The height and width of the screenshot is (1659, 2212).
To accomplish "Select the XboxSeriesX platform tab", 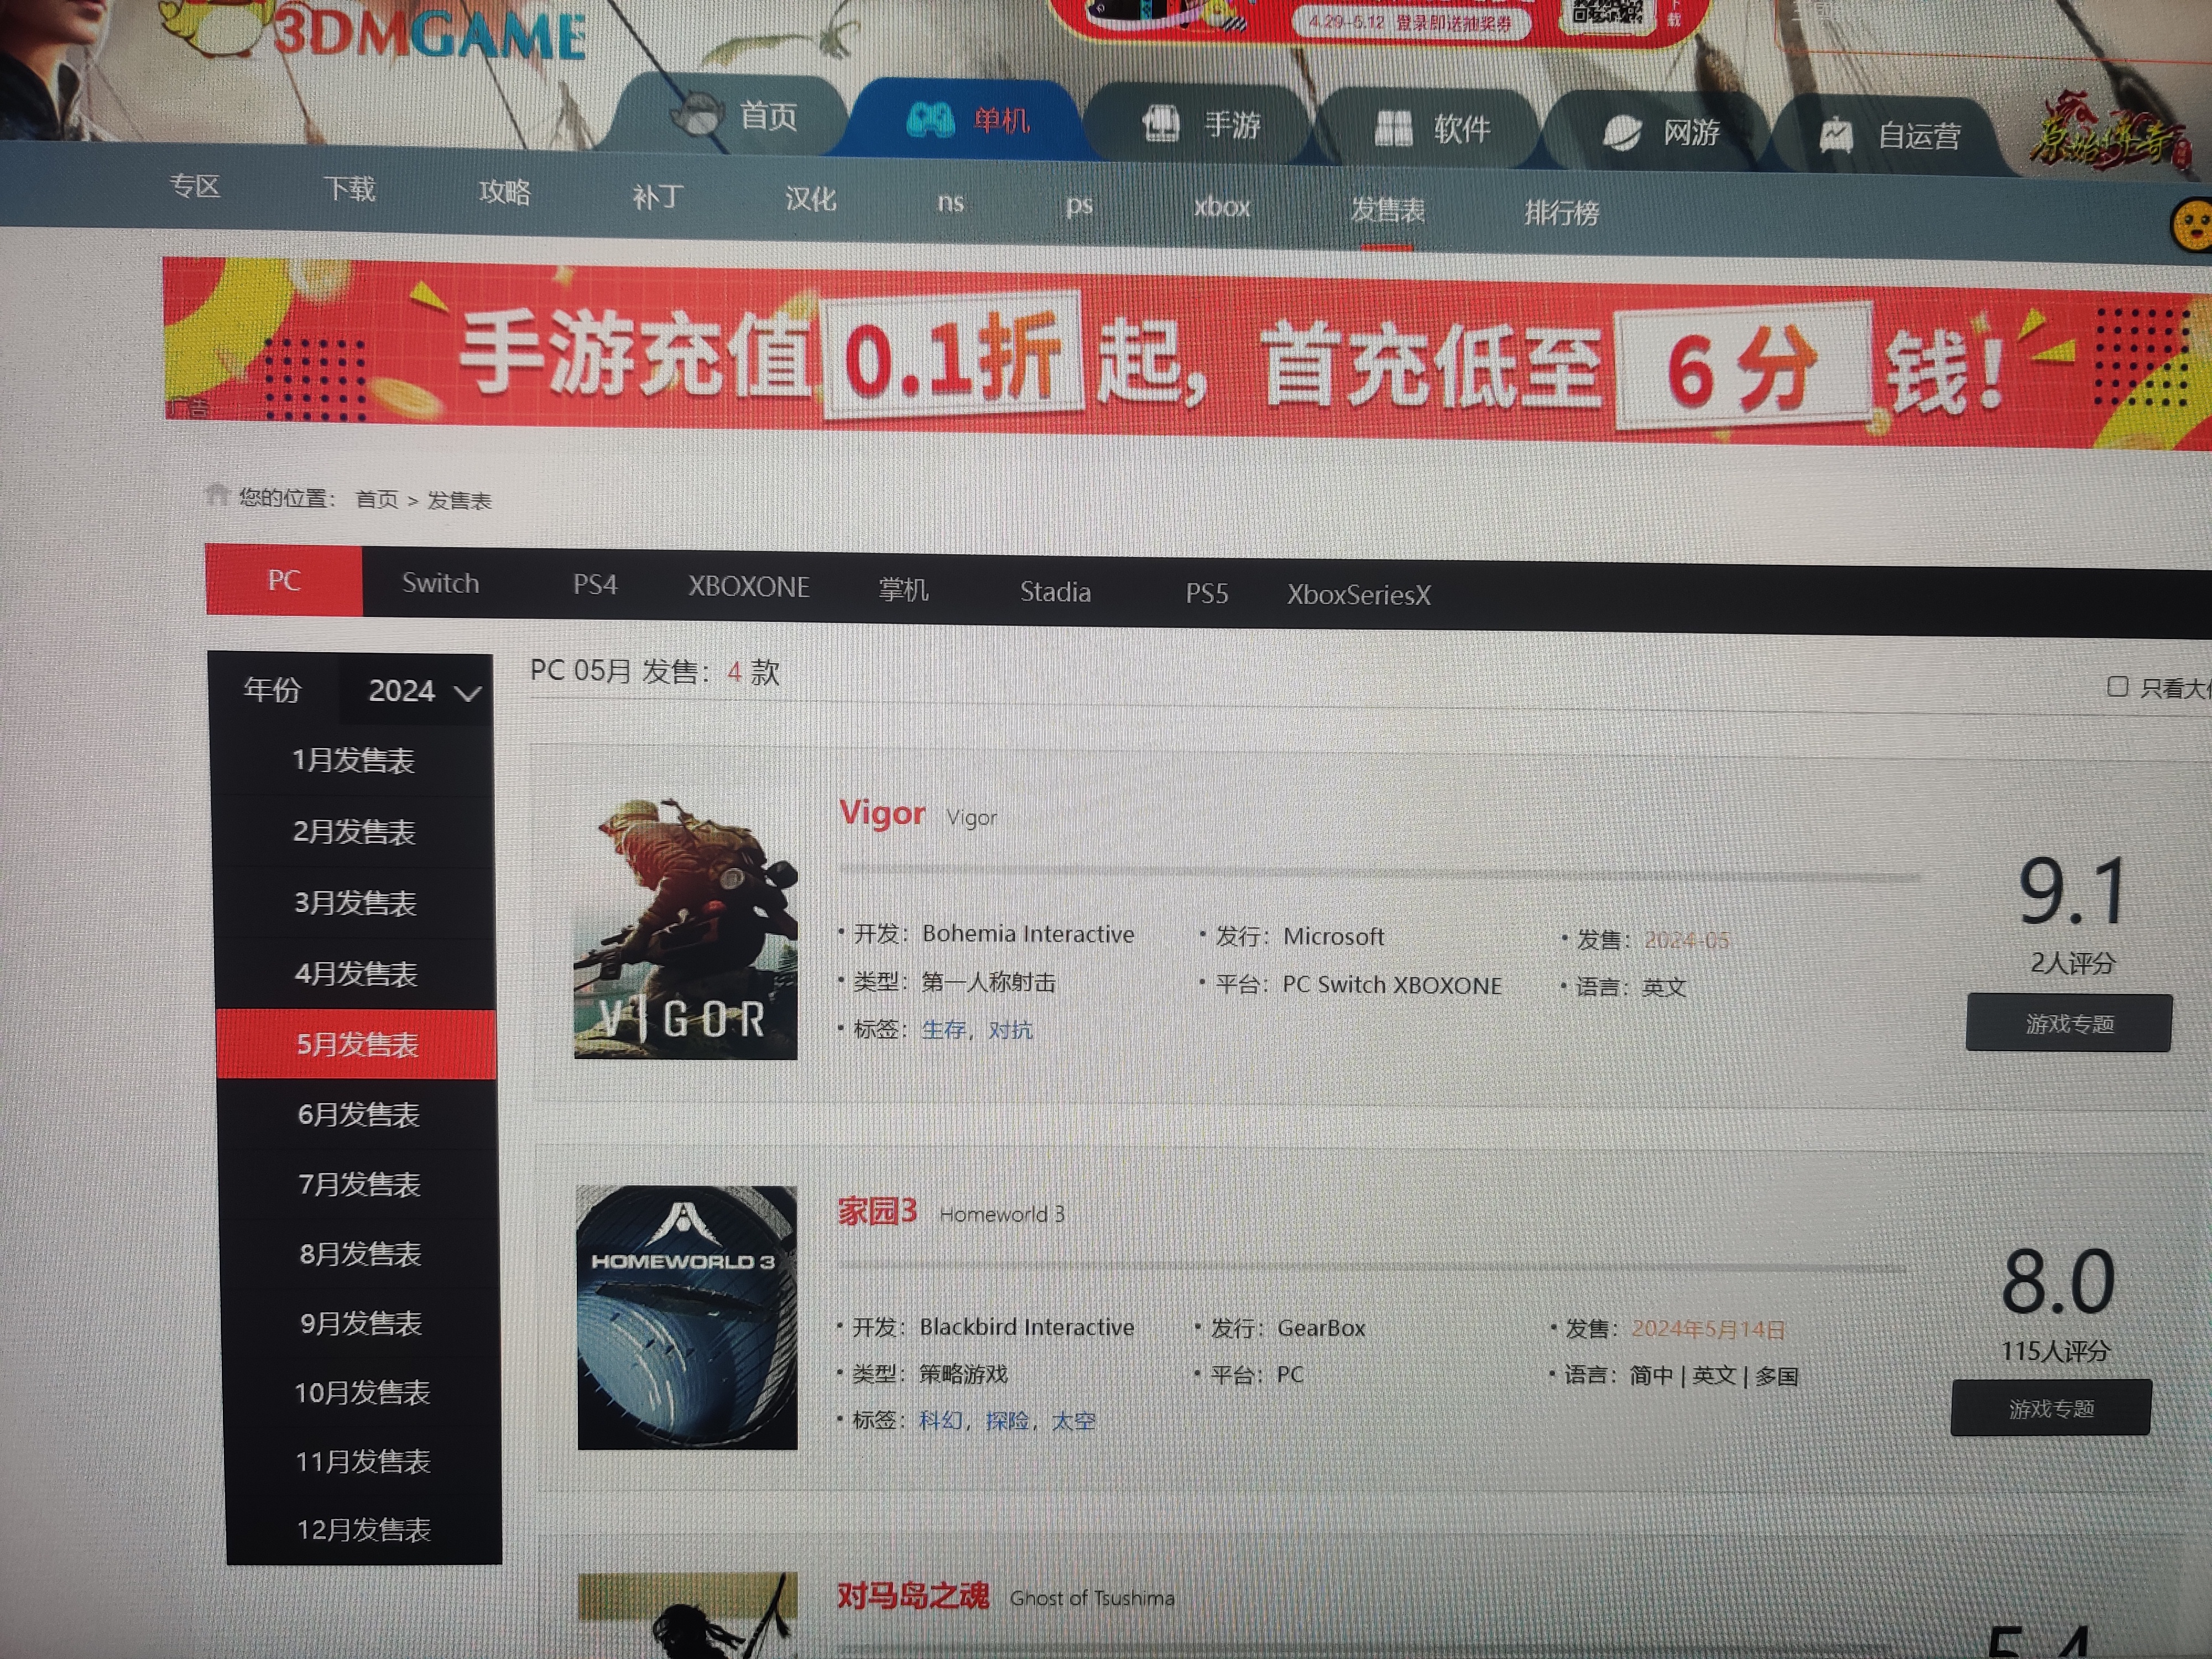I will [x=1358, y=596].
